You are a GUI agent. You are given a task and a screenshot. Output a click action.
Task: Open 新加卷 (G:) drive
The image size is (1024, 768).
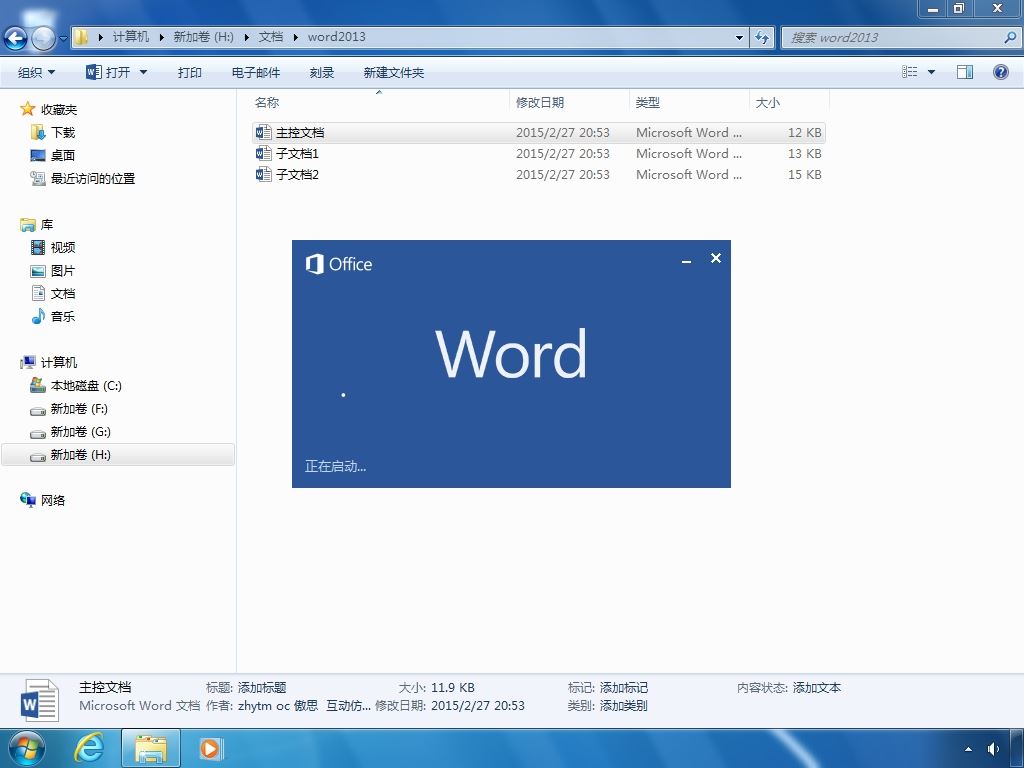tap(80, 432)
